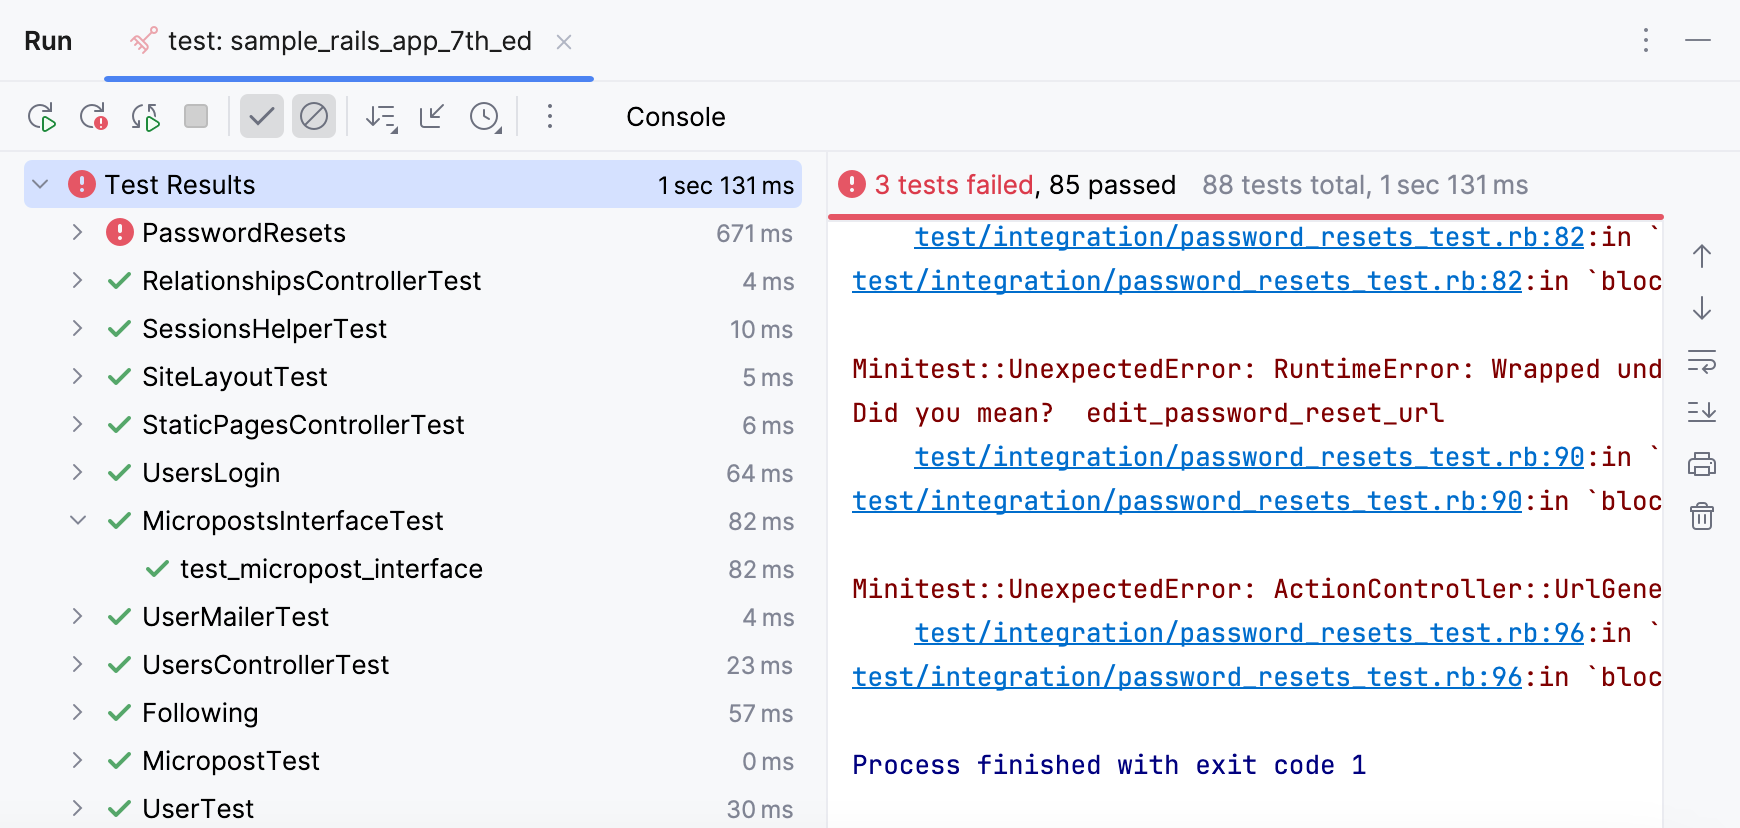Collapse the MicropostsInterfaceTest node
Viewport: 1740px width, 828px height.
tap(77, 521)
